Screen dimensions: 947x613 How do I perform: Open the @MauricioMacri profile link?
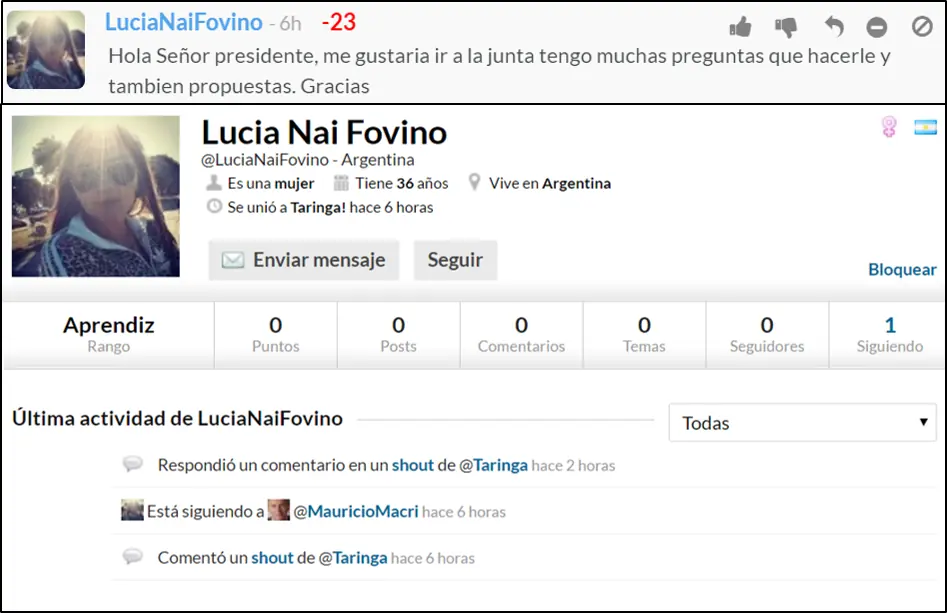point(356,512)
